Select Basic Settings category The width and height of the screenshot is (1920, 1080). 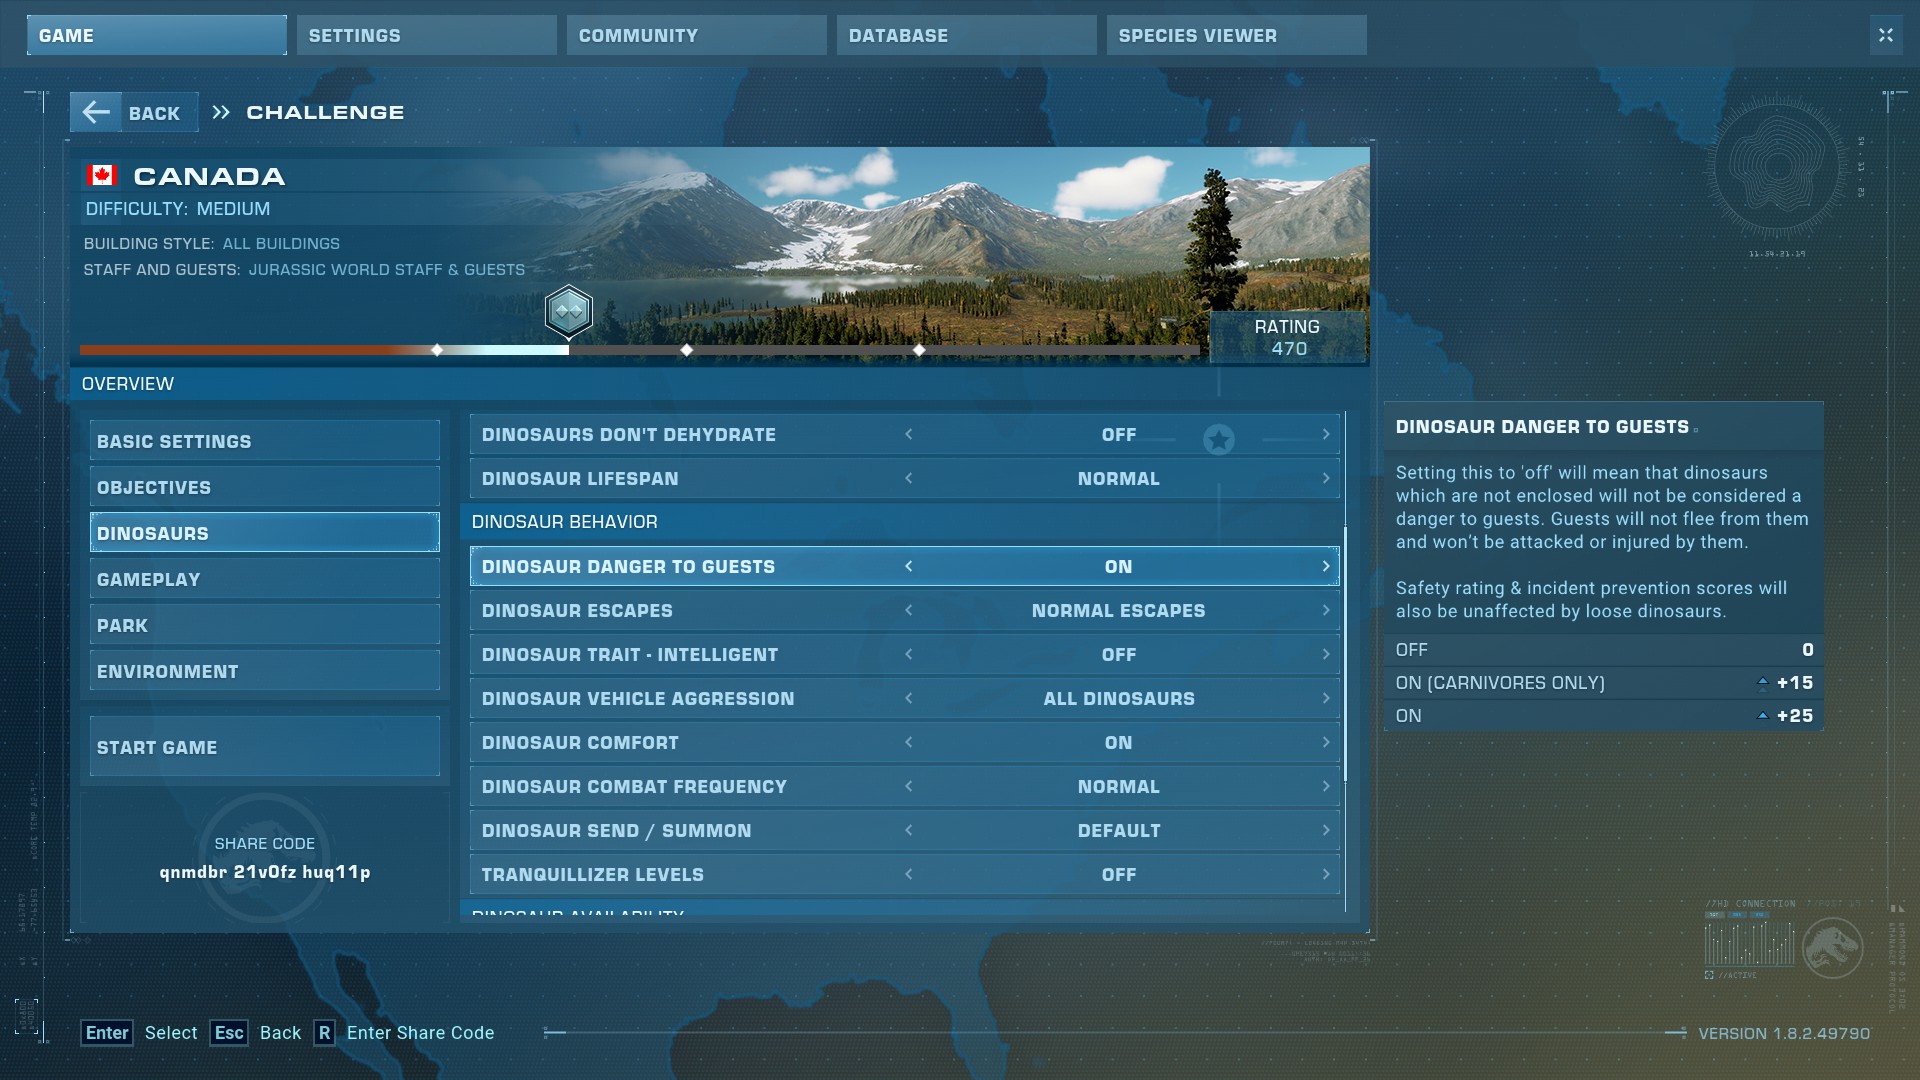tap(265, 441)
